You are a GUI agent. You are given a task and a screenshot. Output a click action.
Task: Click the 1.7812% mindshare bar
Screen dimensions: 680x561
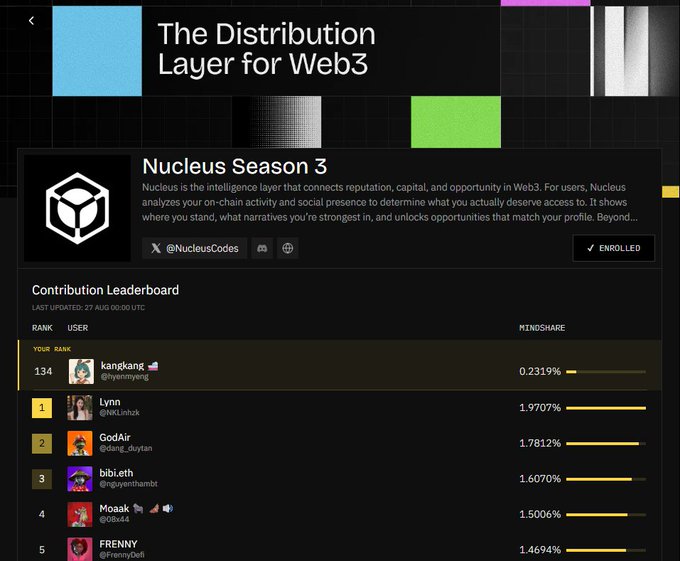coord(606,444)
